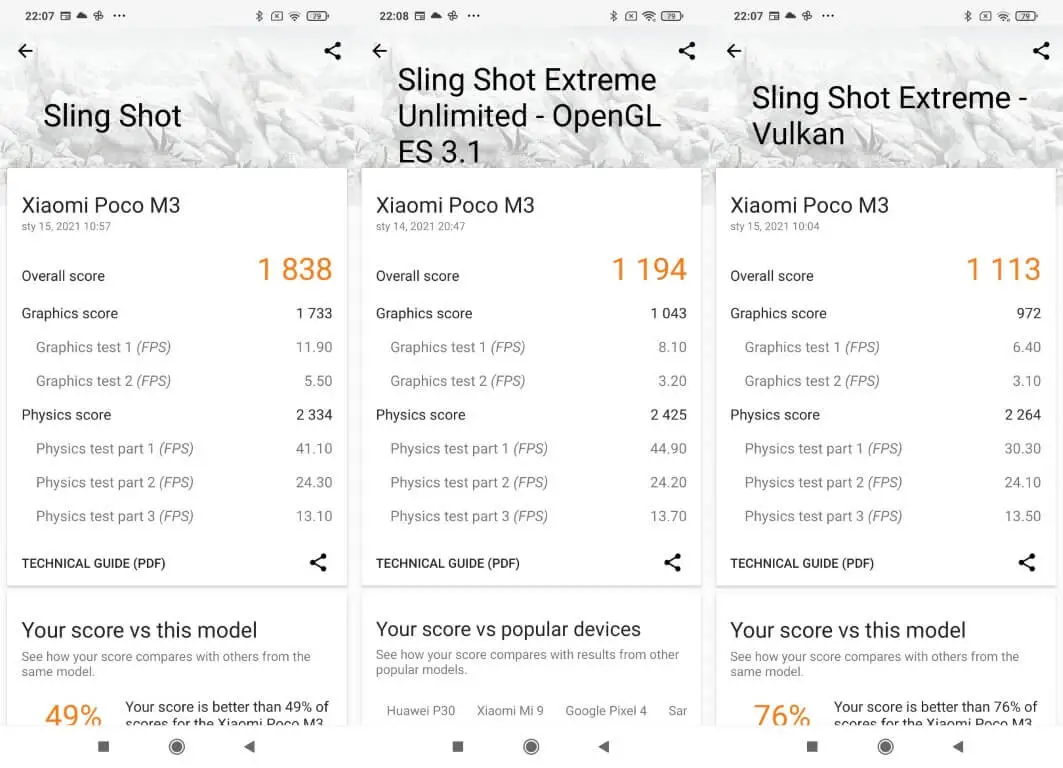Go back from the Sling Shot results screen
The height and width of the screenshot is (768, 1063).
[26, 51]
